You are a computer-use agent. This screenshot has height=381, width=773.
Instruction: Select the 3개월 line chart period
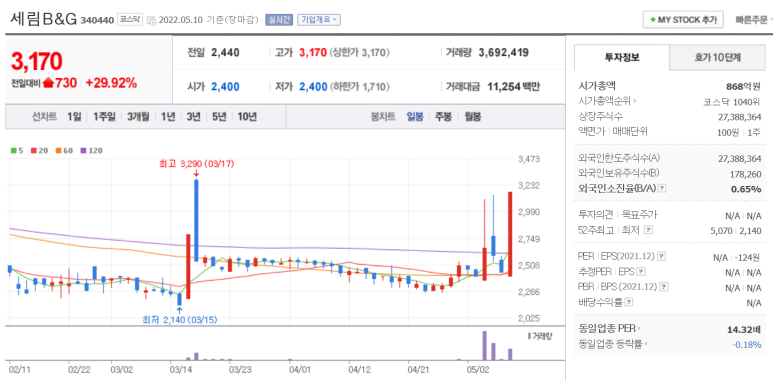point(138,117)
